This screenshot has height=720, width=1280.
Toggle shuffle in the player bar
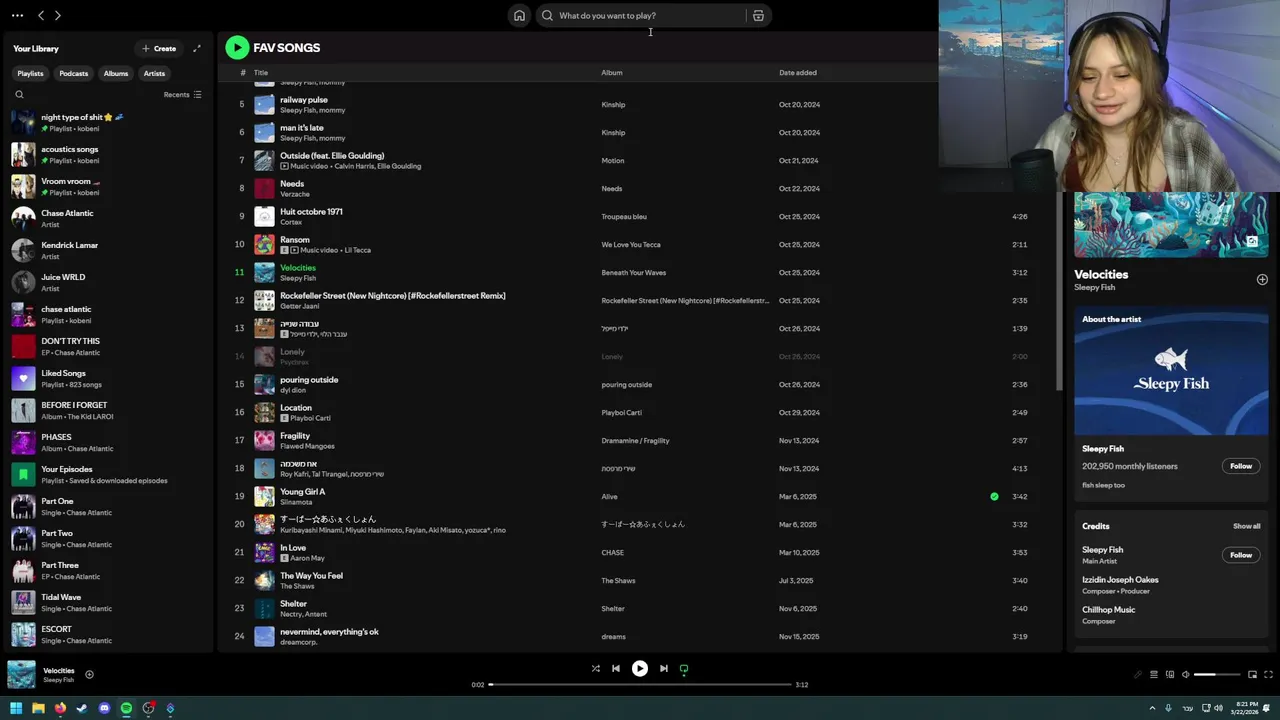pos(595,668)
